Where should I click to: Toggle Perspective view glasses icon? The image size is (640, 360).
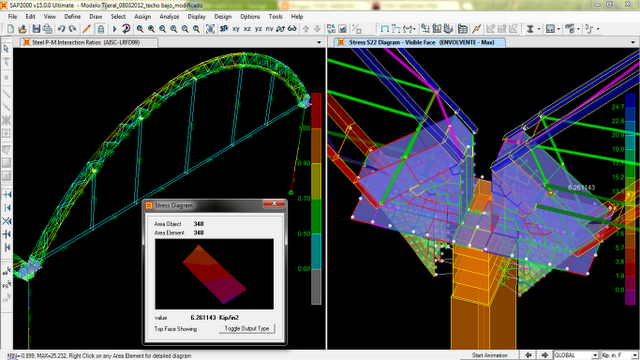click(x=292, y=29)
